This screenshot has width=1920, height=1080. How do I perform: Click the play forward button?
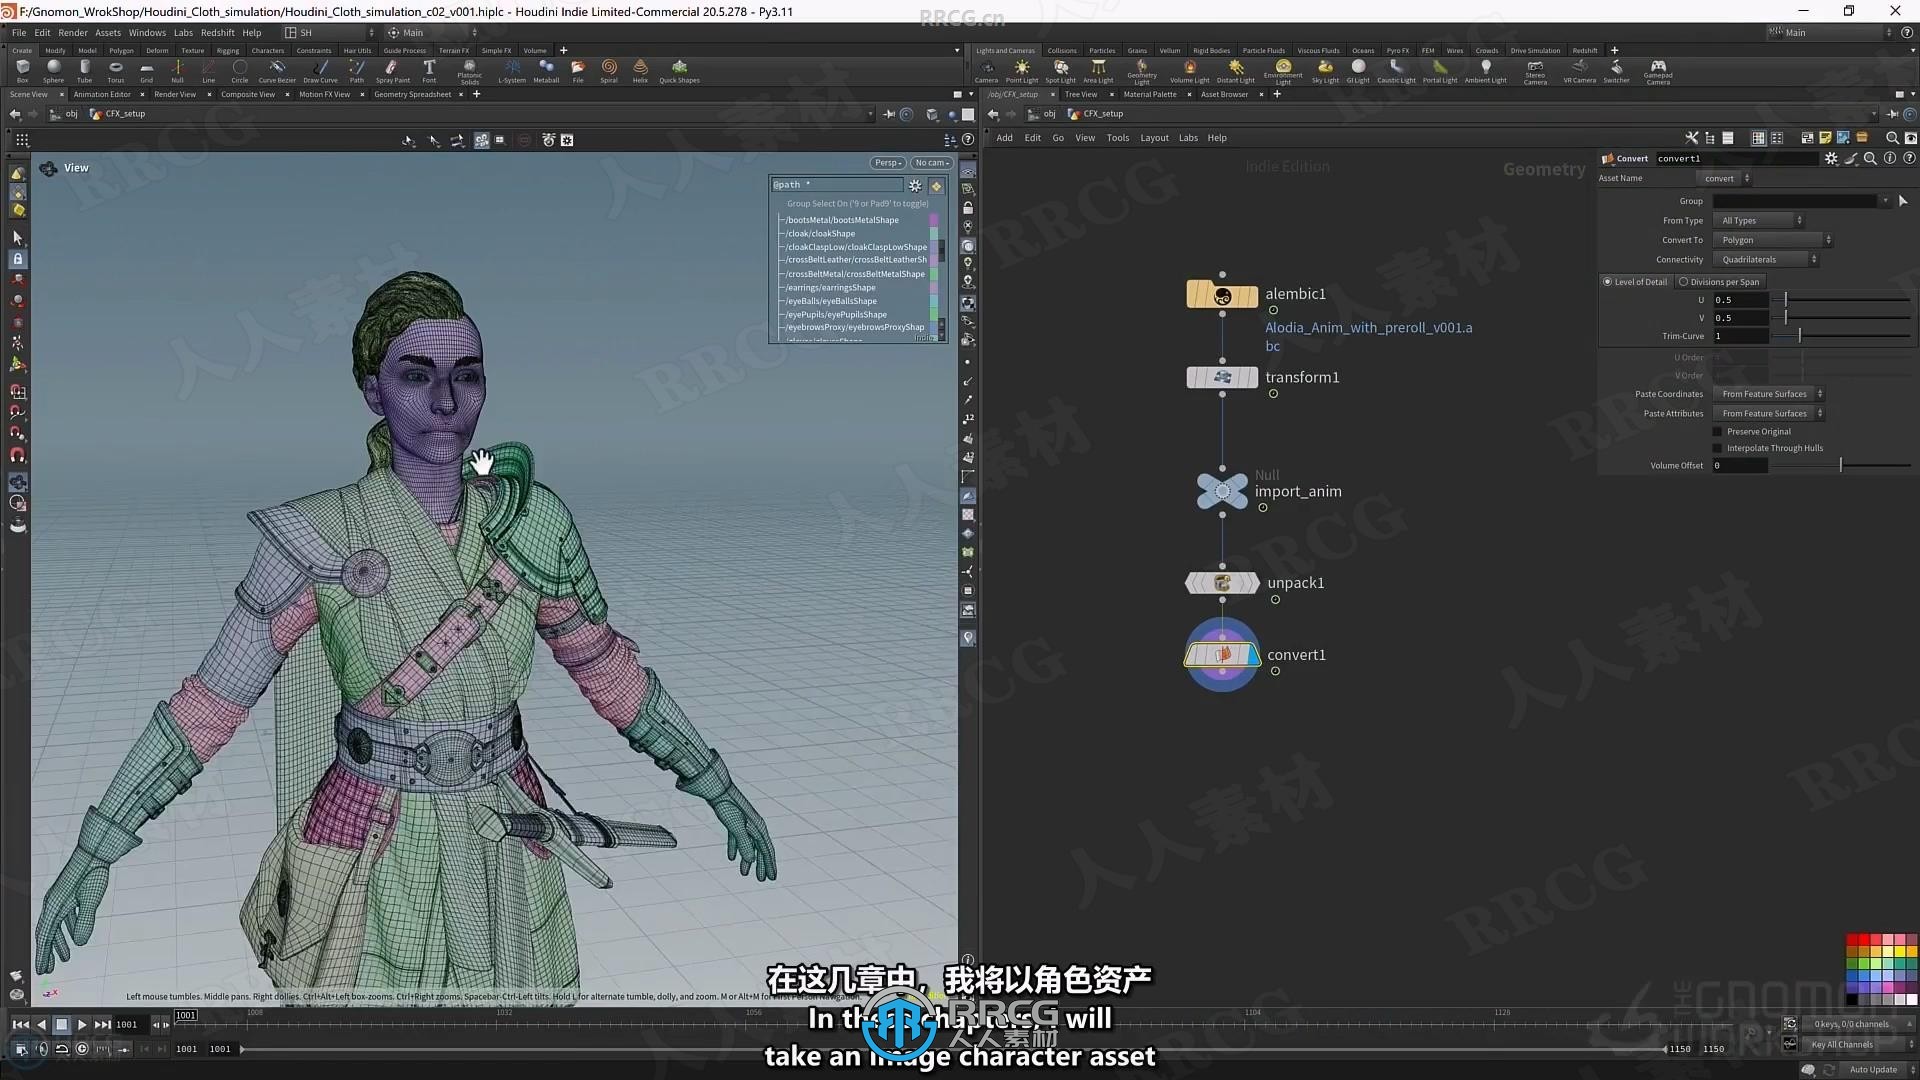click(82, 1025)
